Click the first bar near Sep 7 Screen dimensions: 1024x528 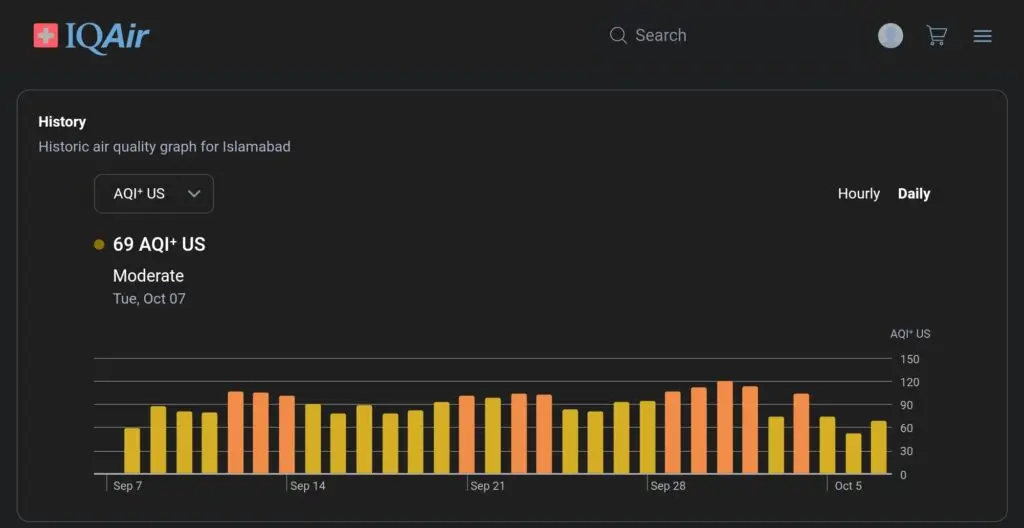(132, 450)
